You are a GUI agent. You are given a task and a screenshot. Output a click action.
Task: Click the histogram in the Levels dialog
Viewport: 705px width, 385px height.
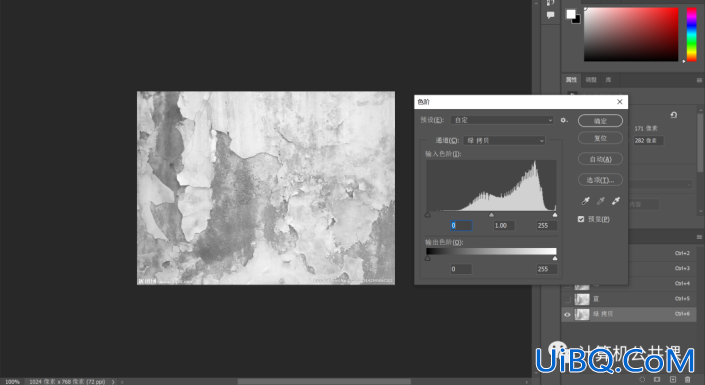click(491, 185)
